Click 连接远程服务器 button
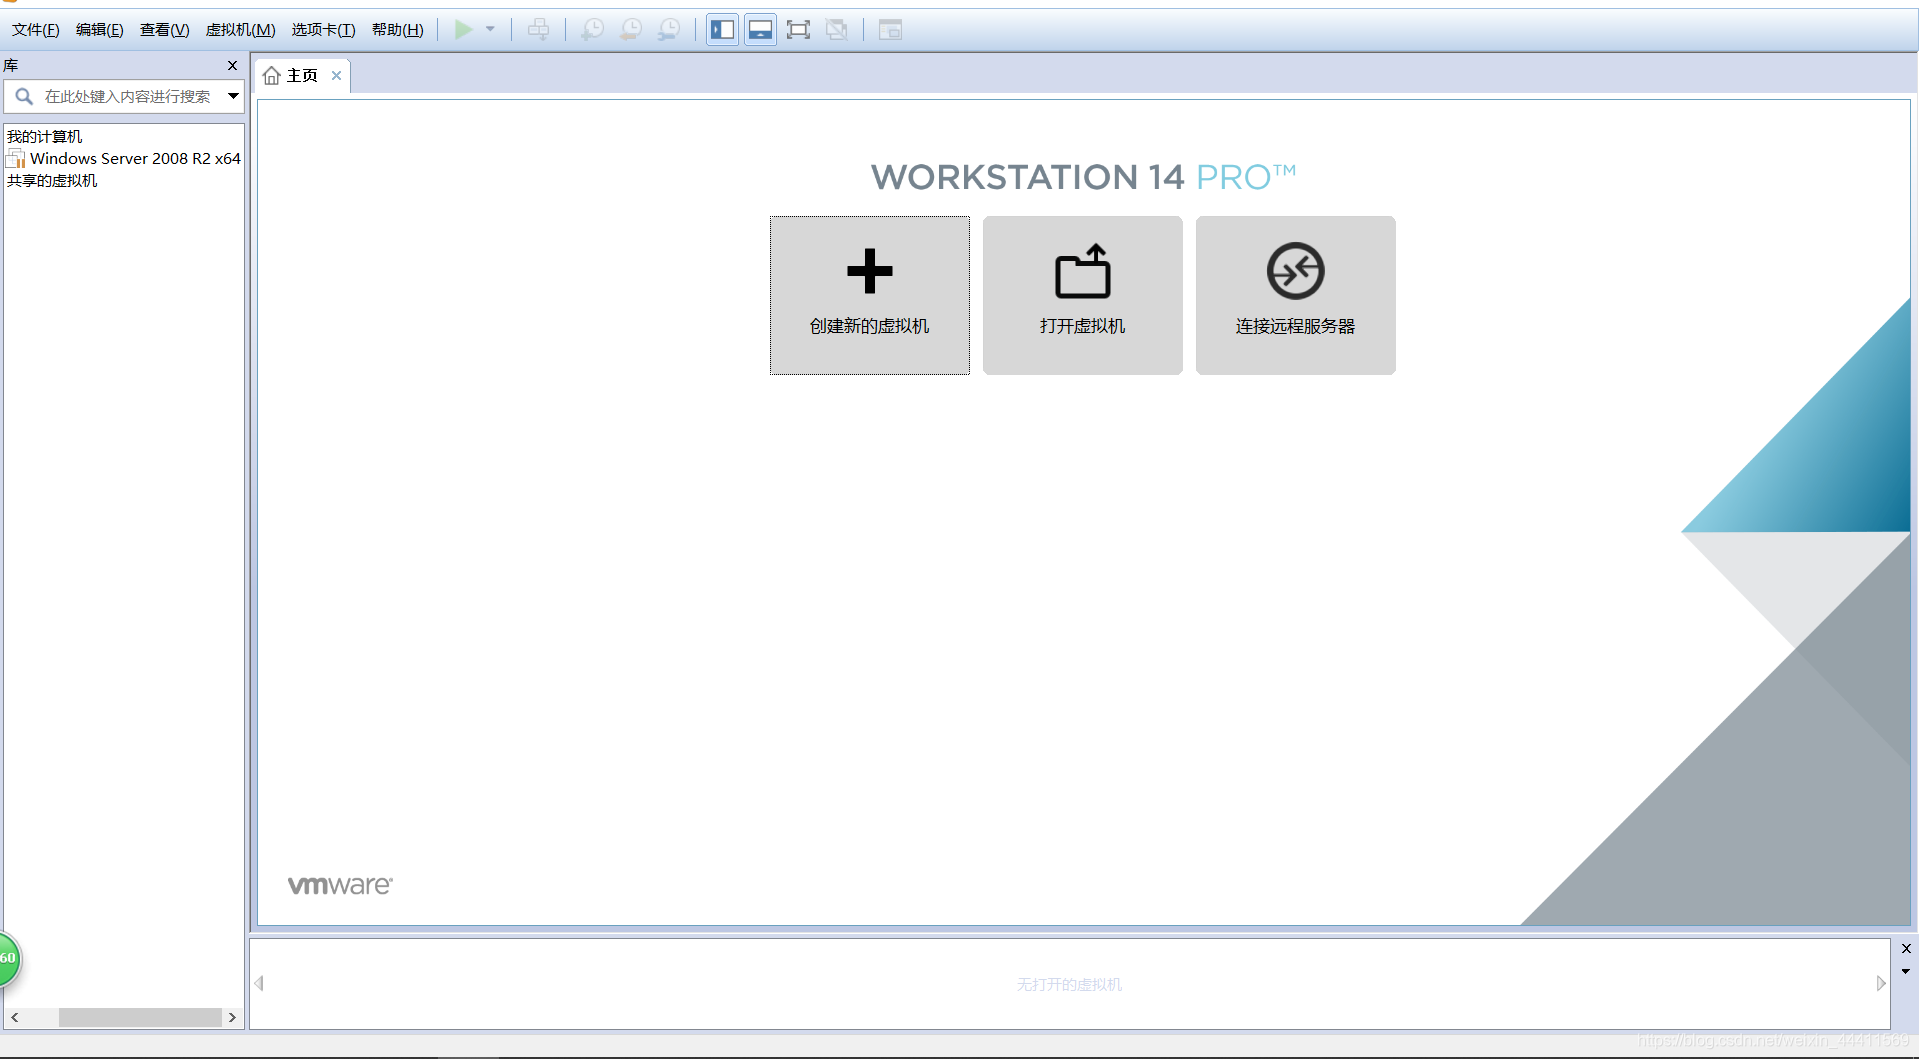 click(x=1296, y=296)
